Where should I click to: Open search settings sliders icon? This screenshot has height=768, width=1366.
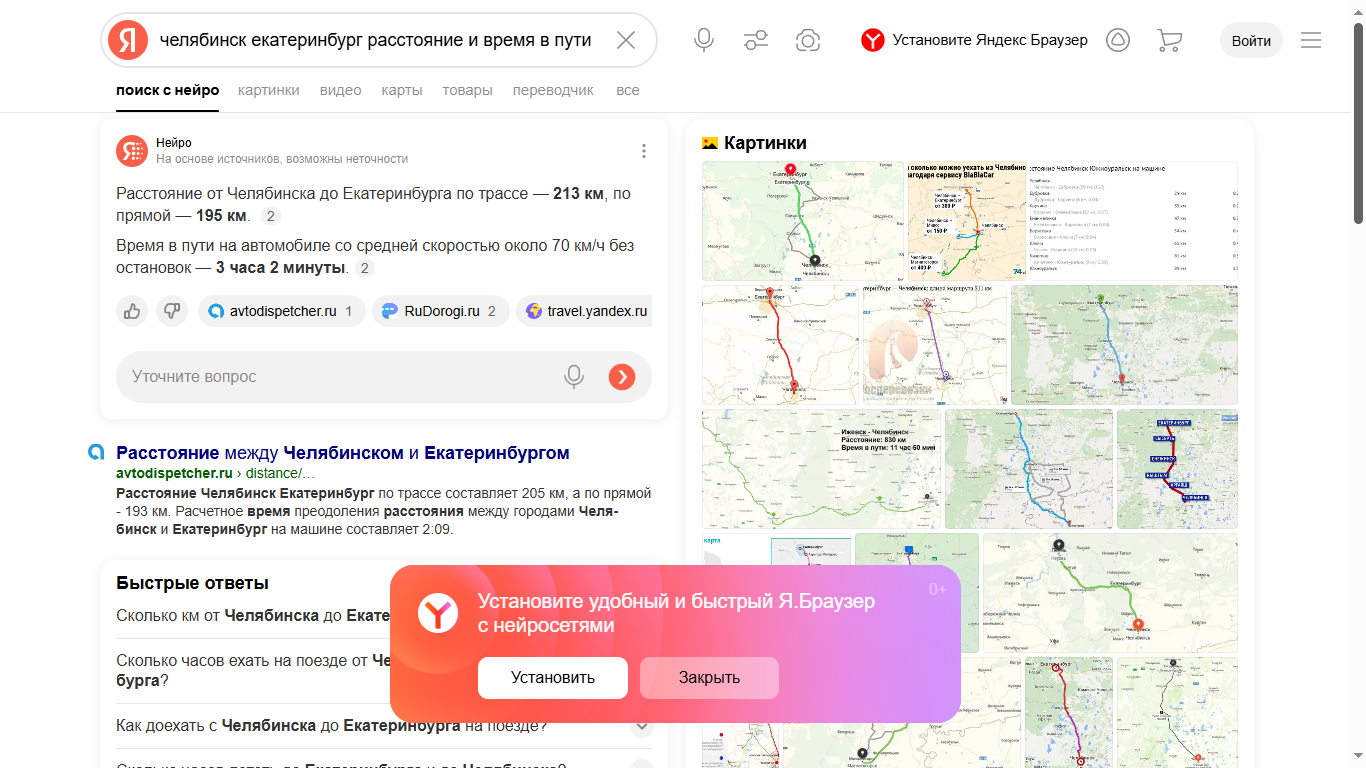[x=756, y=40]
